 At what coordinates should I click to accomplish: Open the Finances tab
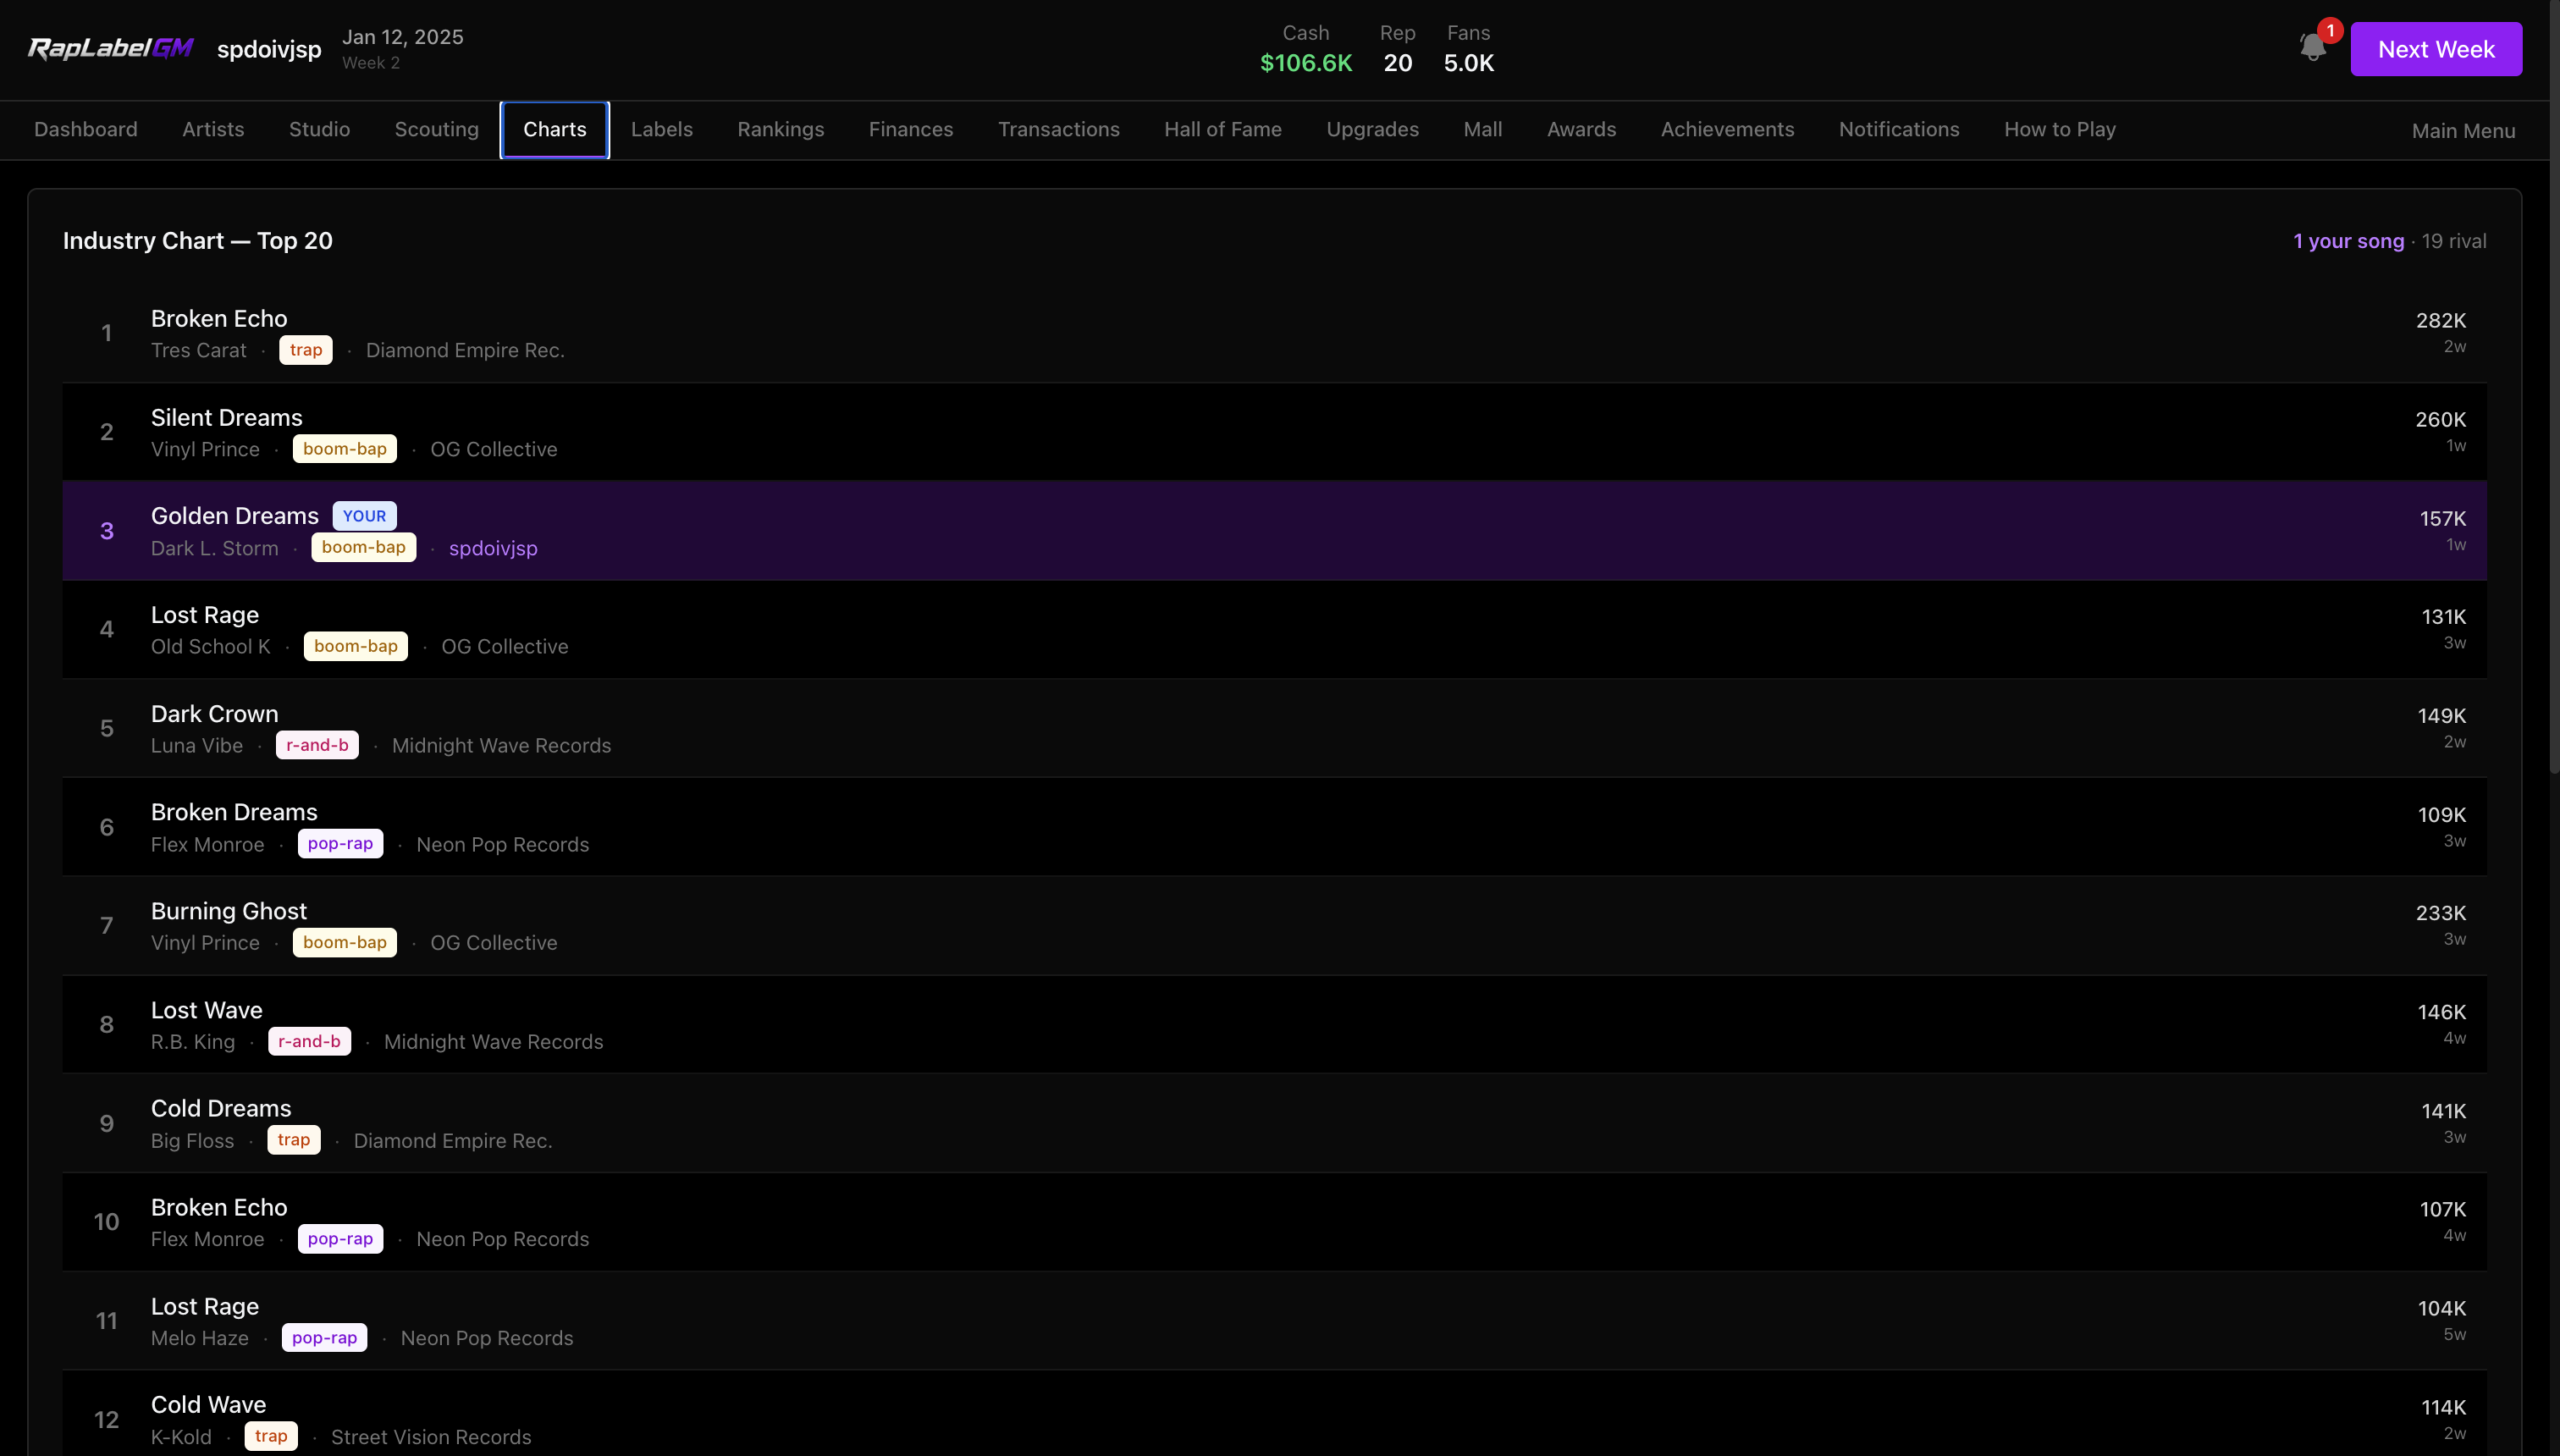pyautogui.click(x=911, y=129)
